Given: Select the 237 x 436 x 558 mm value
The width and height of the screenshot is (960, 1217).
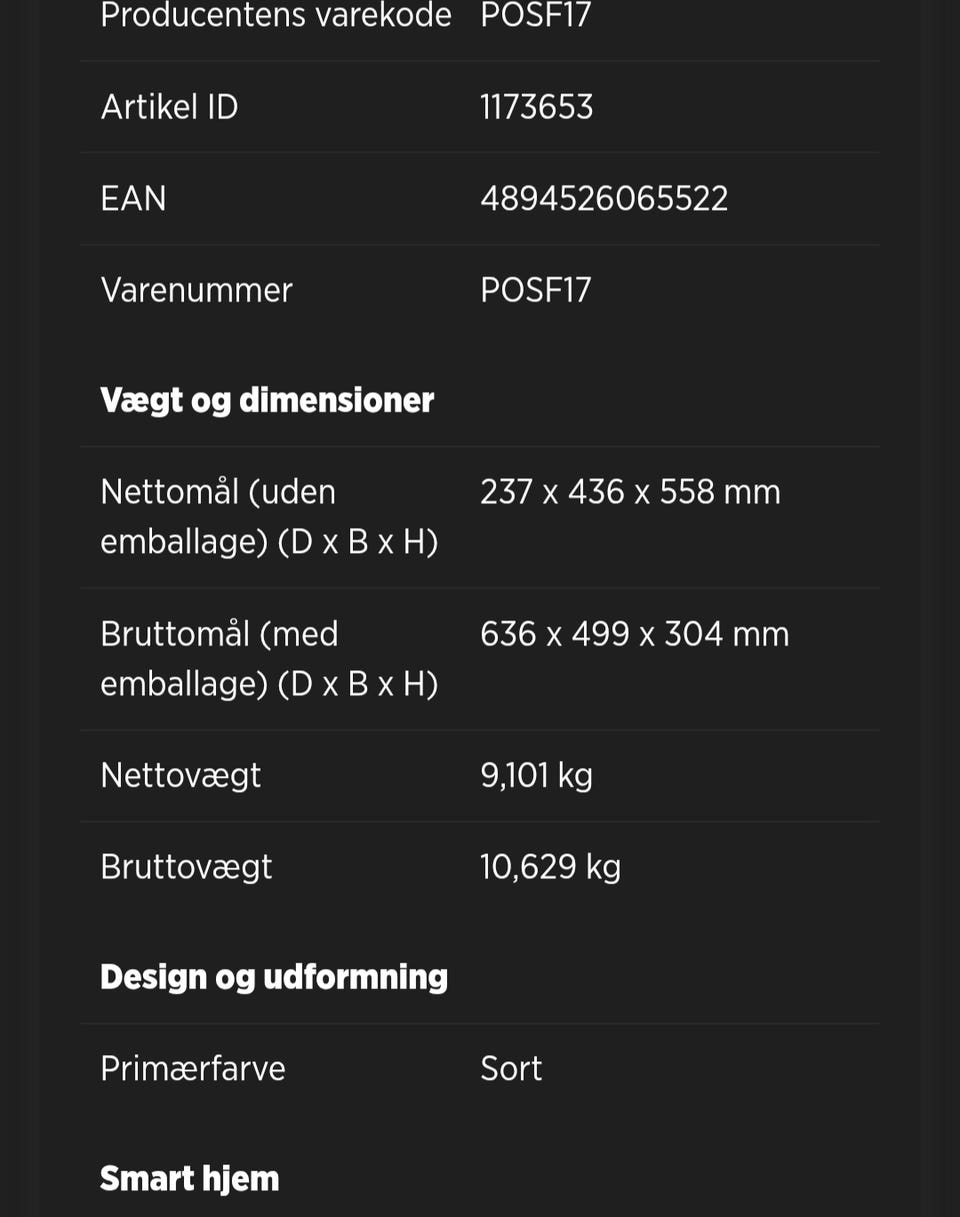Looking at the screenshot, I should pyautogui.click(x=629, y=492).
